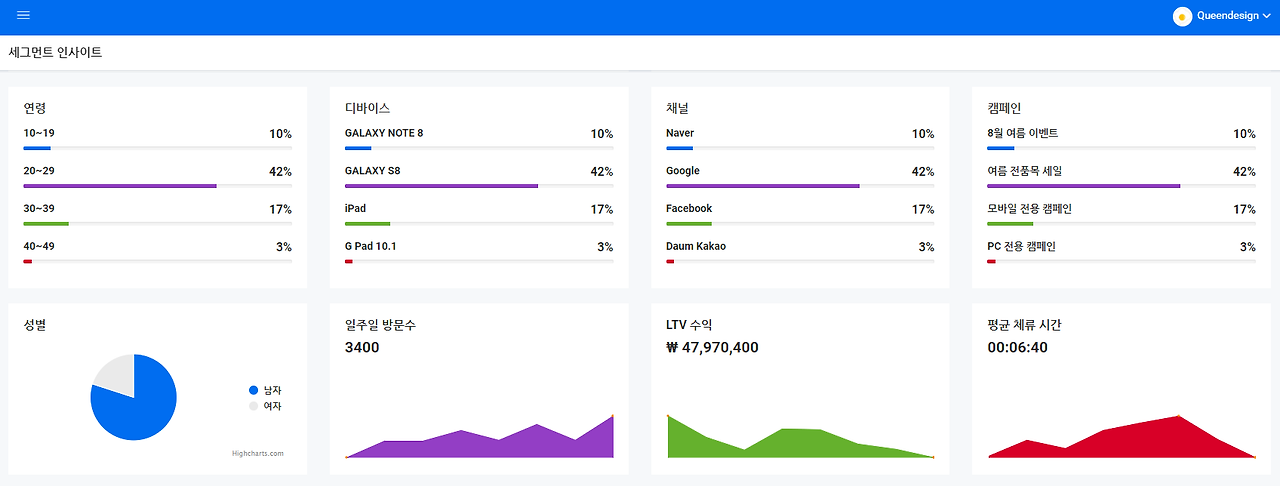The width and height of the screenshot is (1280, 486).
Task: Select the Naver channel label
Action: [x=680, y=133]
